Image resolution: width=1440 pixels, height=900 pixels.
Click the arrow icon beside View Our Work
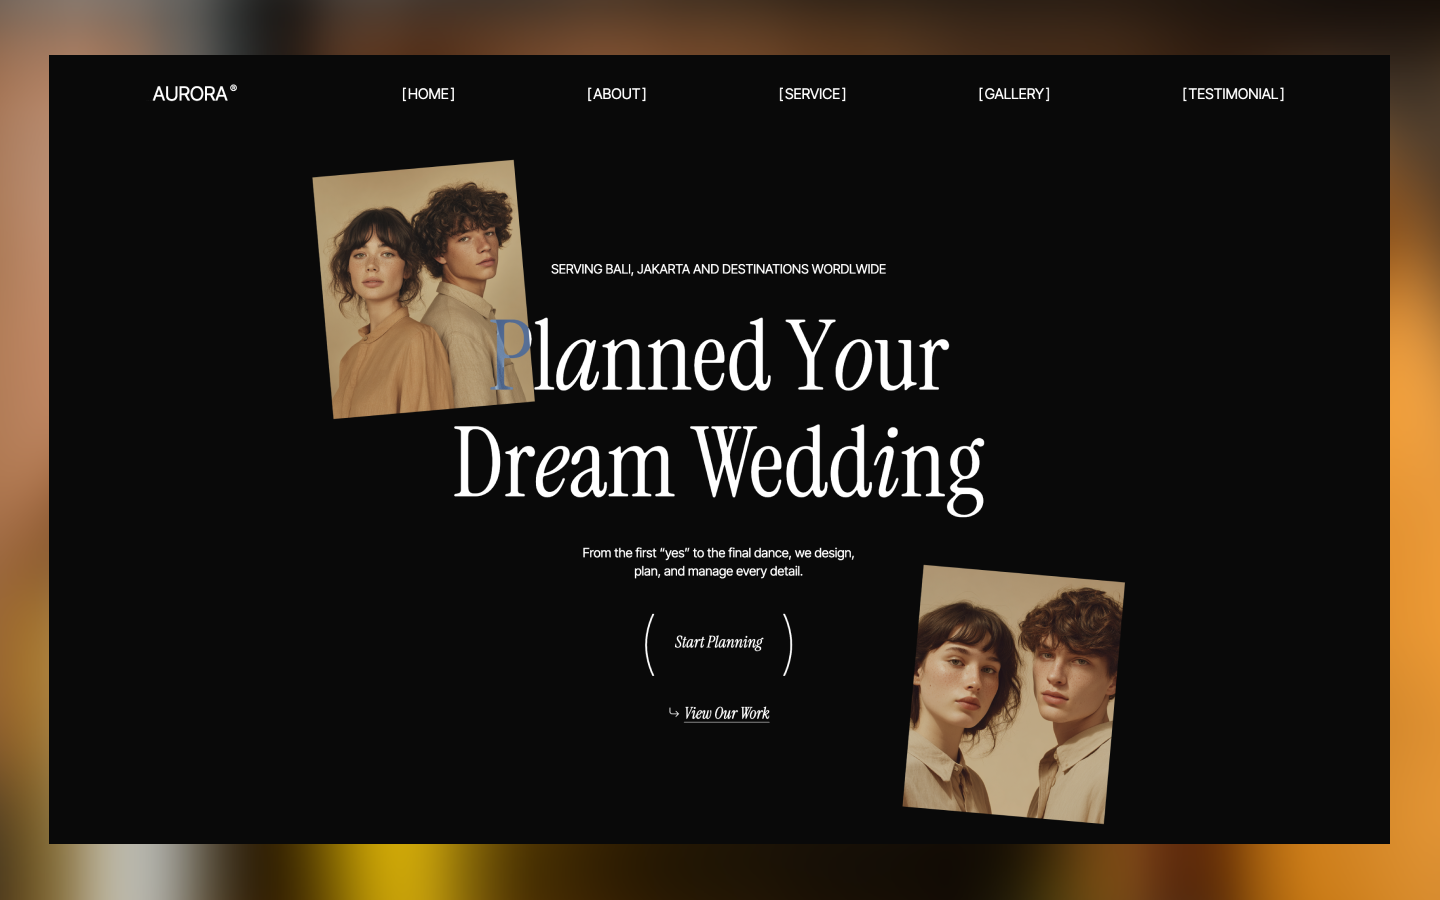click(674, 713)
